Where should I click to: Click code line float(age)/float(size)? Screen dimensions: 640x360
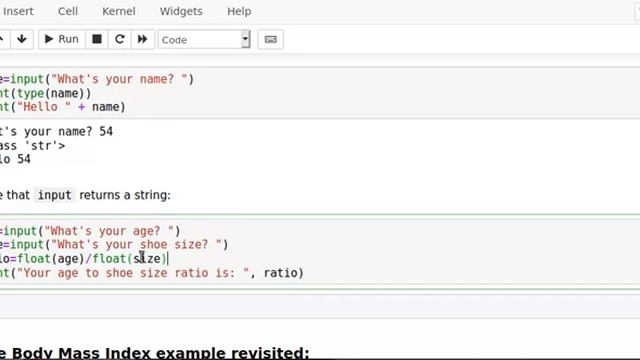[x=84, y=259]
